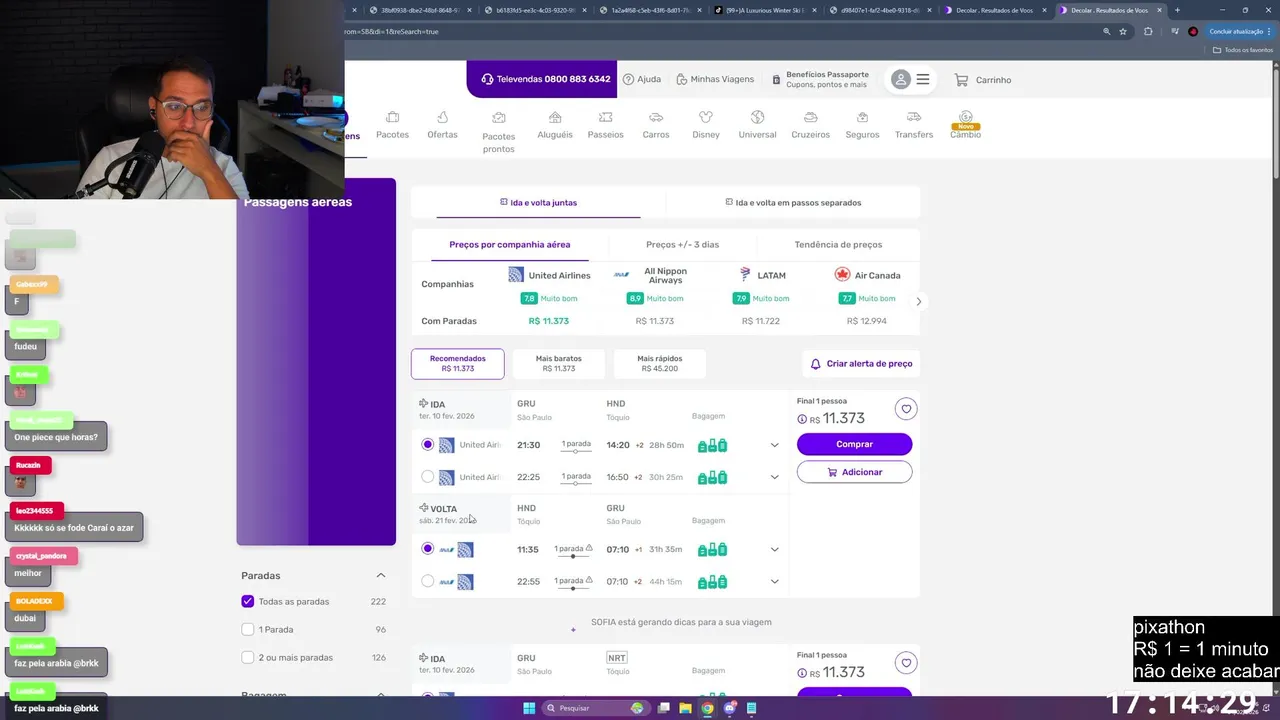This screenshot has height=720, width=1280.
Task: Open the Windows Start menu
Action: pyautogui.click(x=529, y=708)
